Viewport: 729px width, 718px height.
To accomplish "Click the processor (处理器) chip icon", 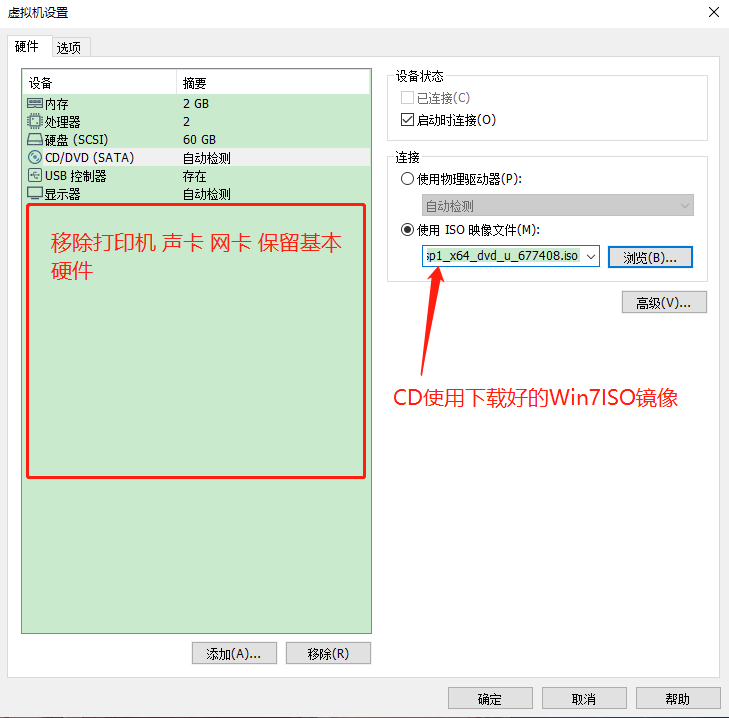I will click(x=35, y=121).
